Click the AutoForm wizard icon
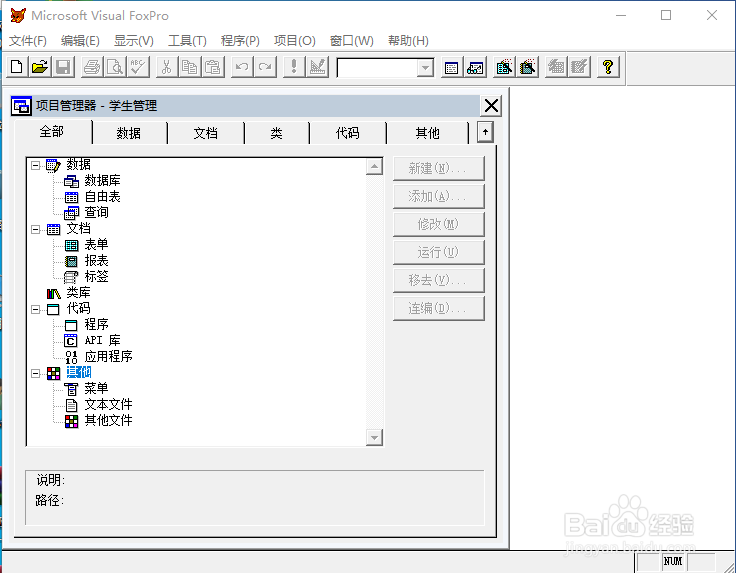The height and width of the screenshot is (573, 736). click(x=556, y=67)
